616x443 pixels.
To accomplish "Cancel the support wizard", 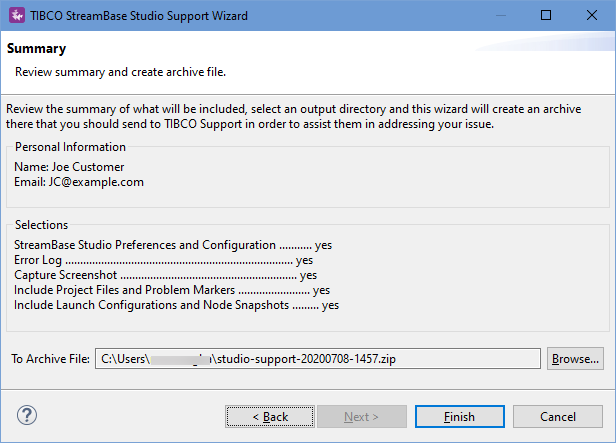I will 558,416.
